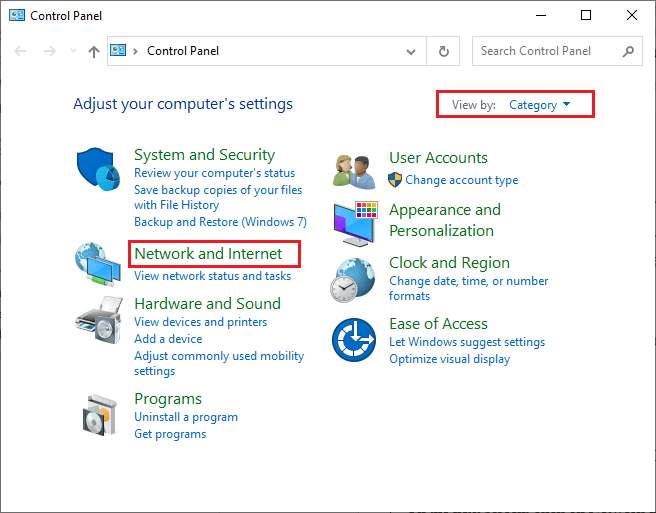The height and width of the screenshot is (513, 656).
Task: Open Hardware and Sound category
Action: point(208,304)
